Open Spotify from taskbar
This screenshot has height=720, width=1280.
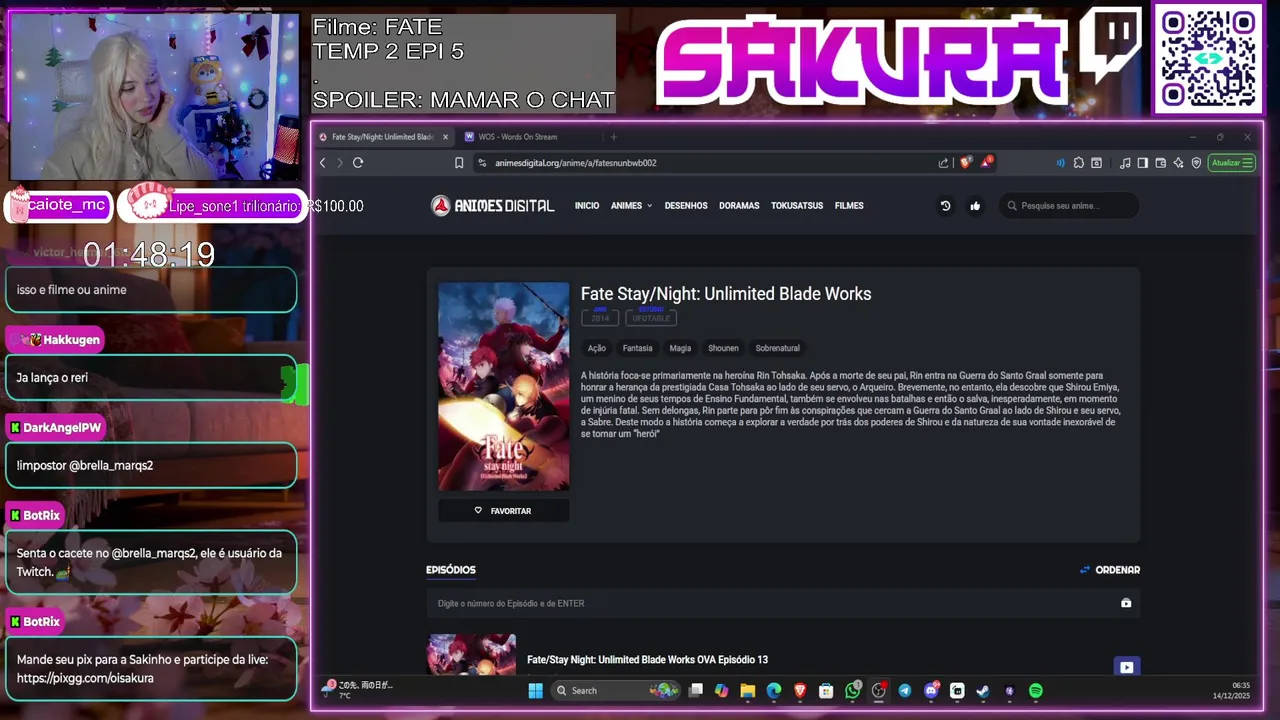point(1036,691)
